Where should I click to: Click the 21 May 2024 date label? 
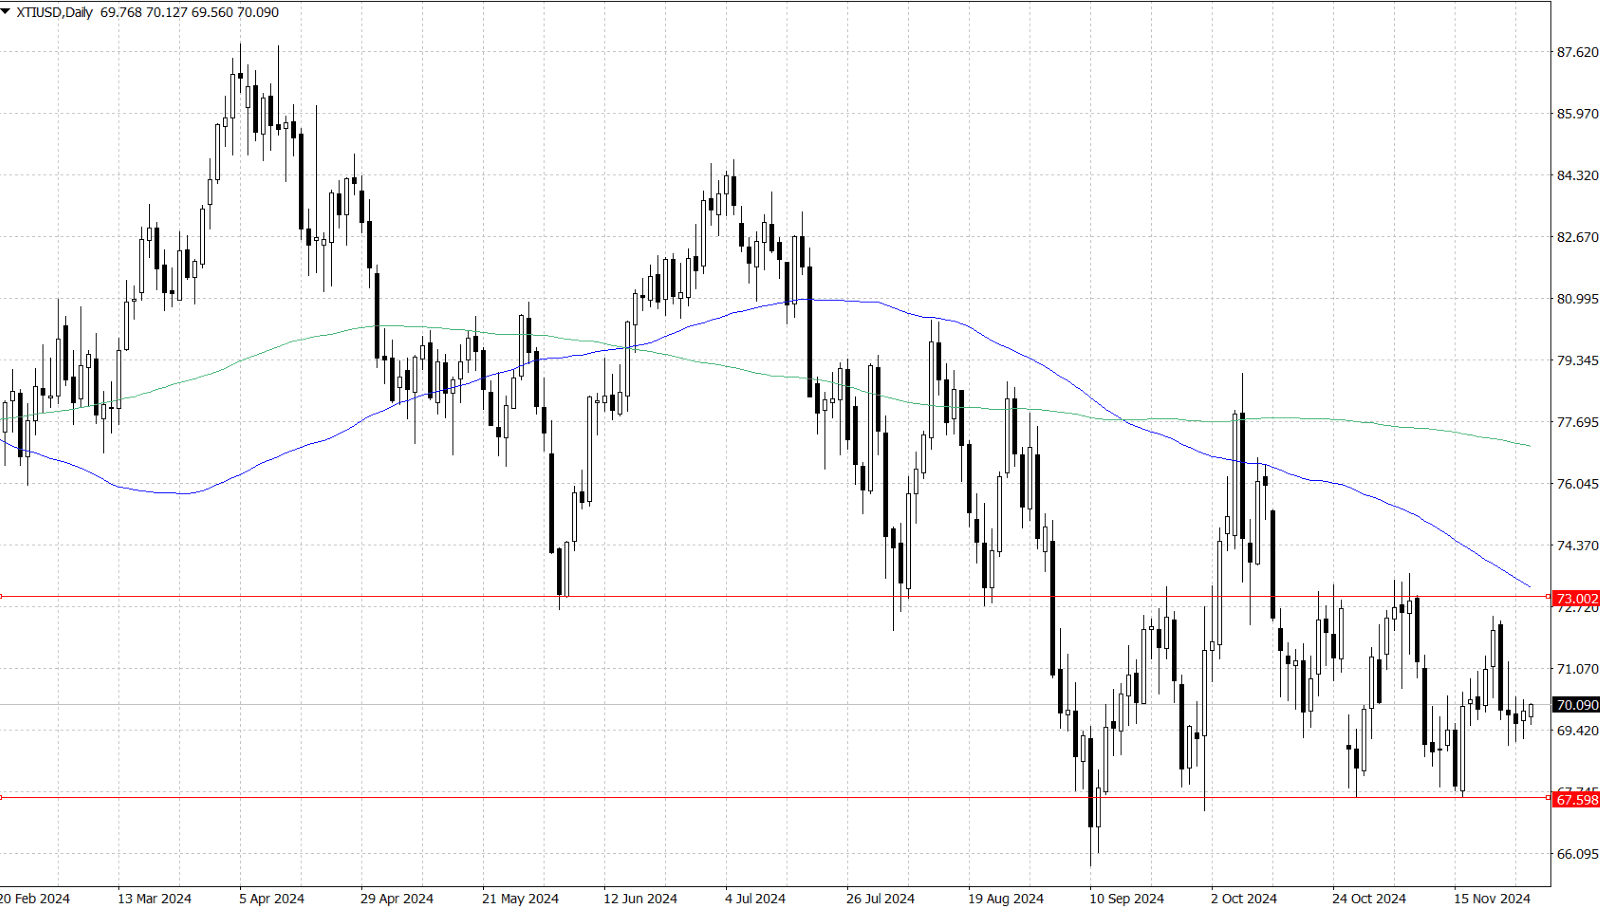pyautogui.click(x=520, y=898)
